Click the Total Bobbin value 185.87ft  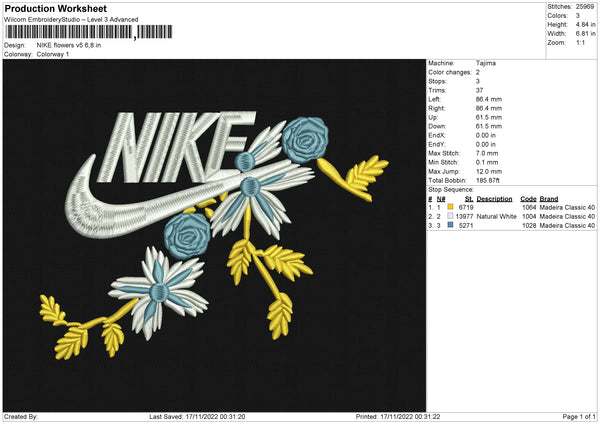point(488,180)
